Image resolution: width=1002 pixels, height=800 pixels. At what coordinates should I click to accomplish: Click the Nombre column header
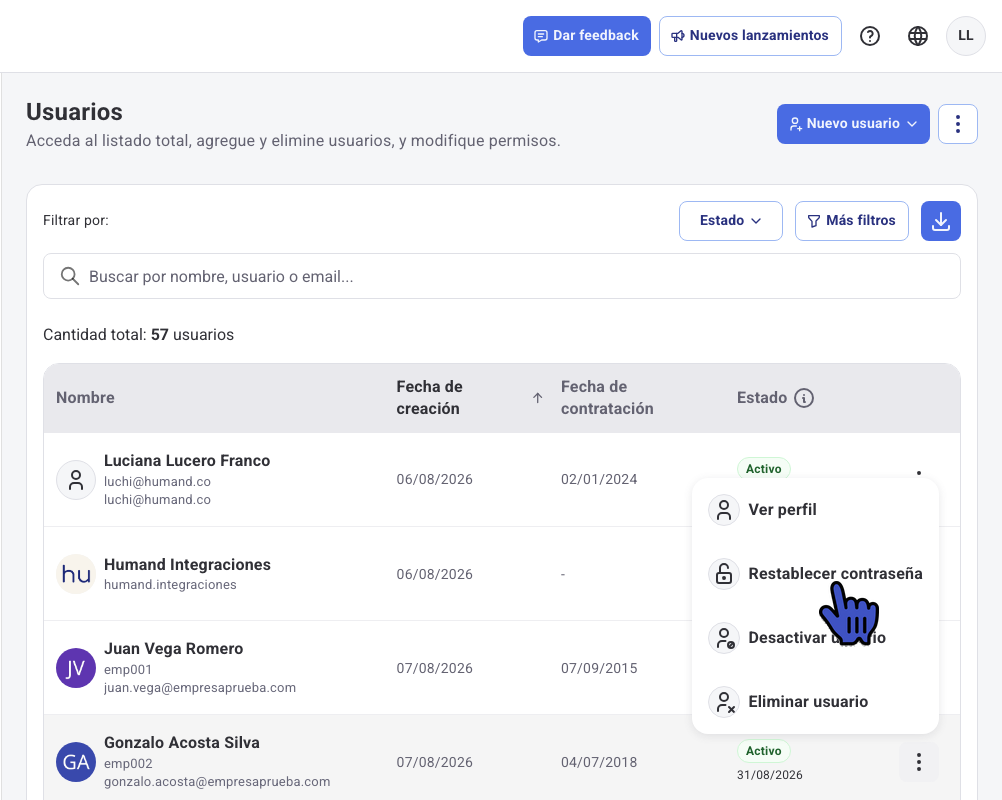pyautogui.click(x=86, y=397)
